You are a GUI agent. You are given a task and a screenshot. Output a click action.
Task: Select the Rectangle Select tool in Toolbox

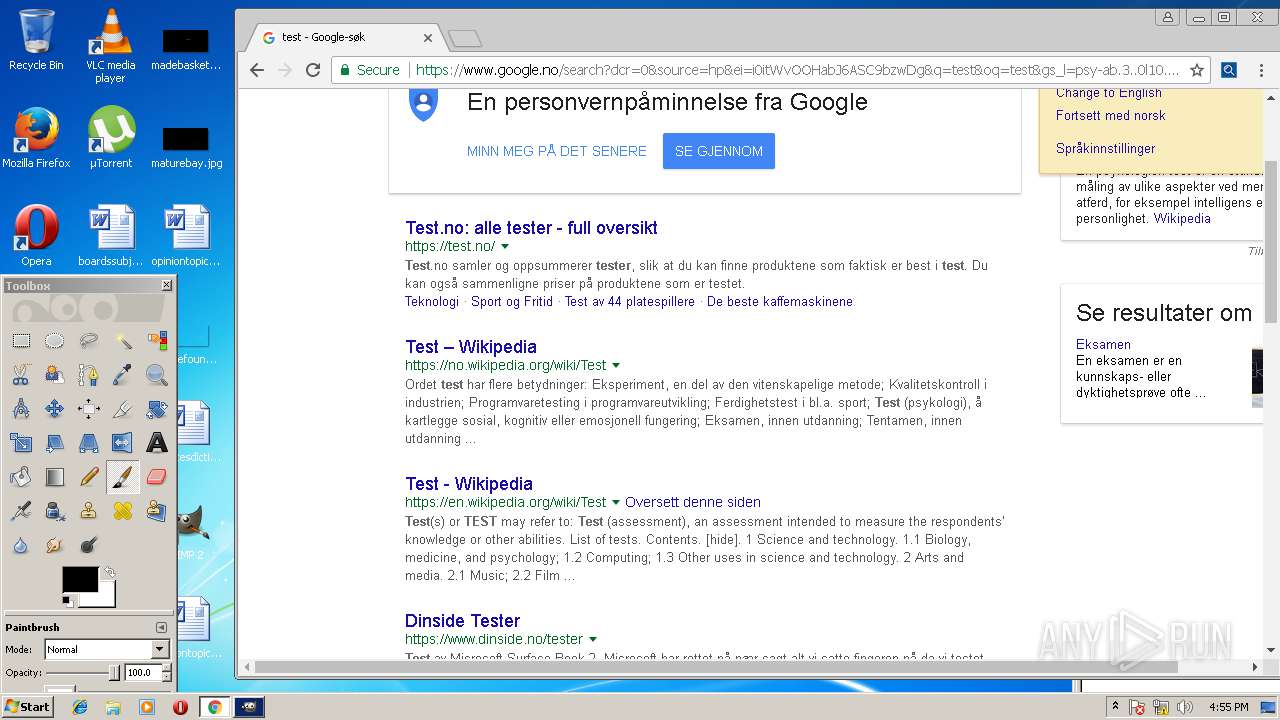tap(21, 341)
